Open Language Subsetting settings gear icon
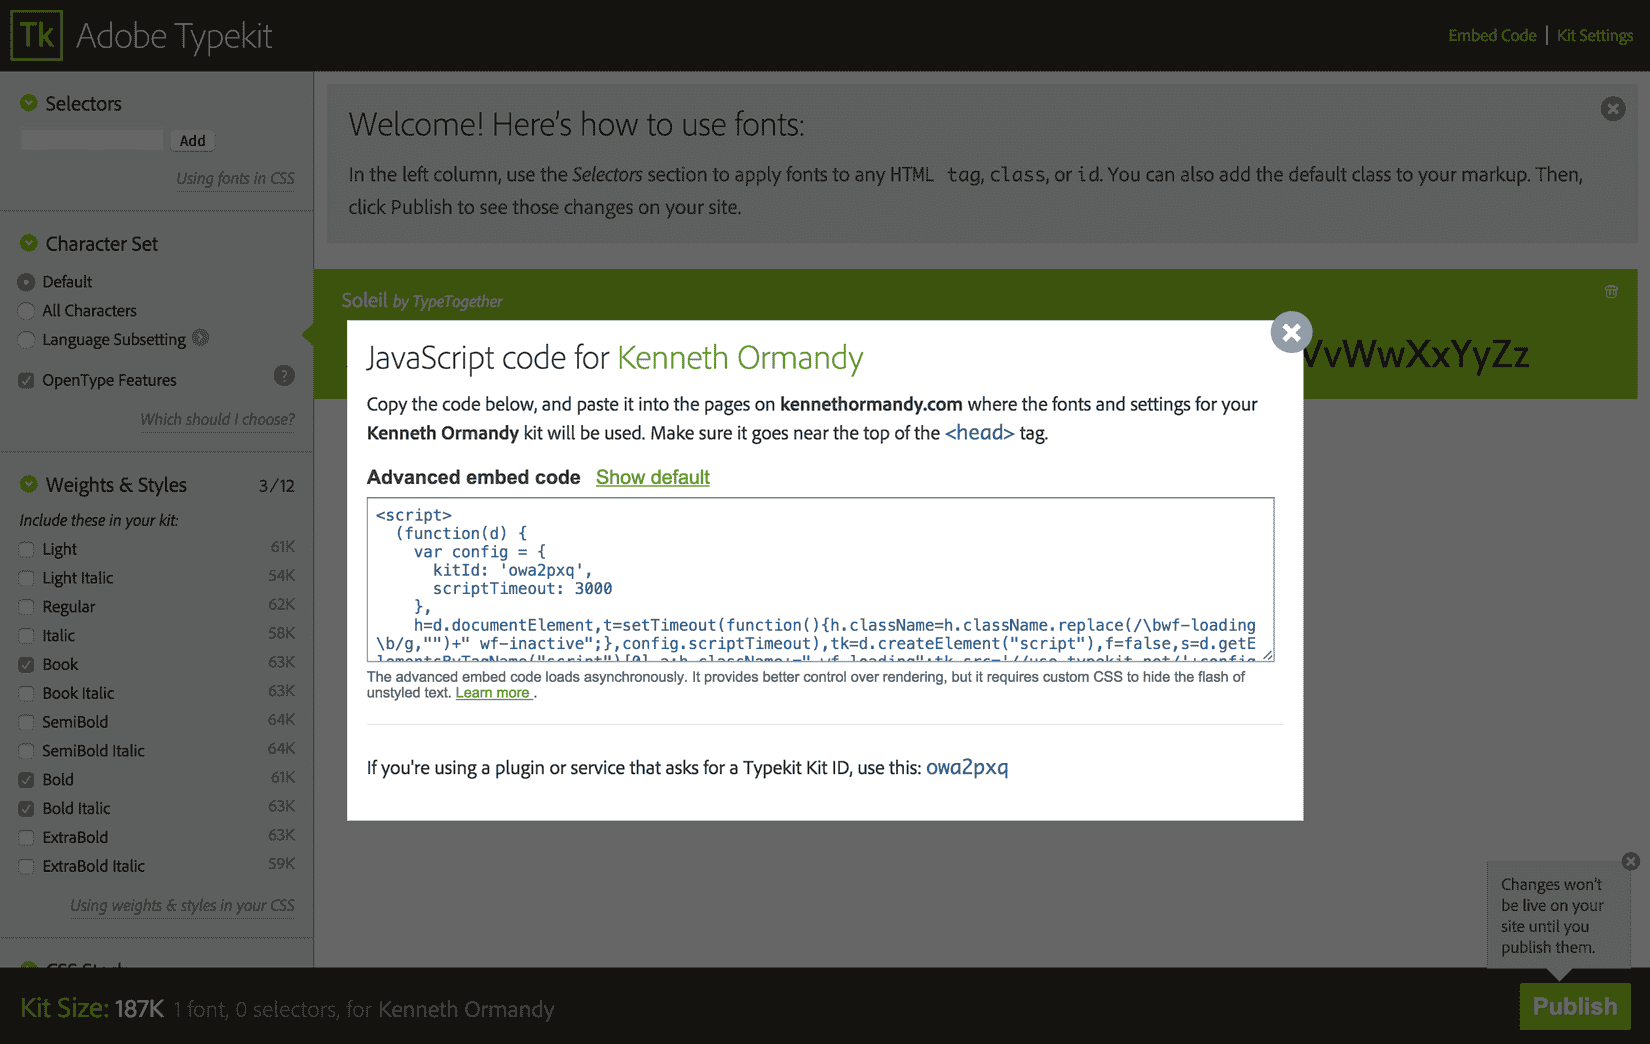The width and height of the screenshot is (1650, 1044). (x=201, y=338)
